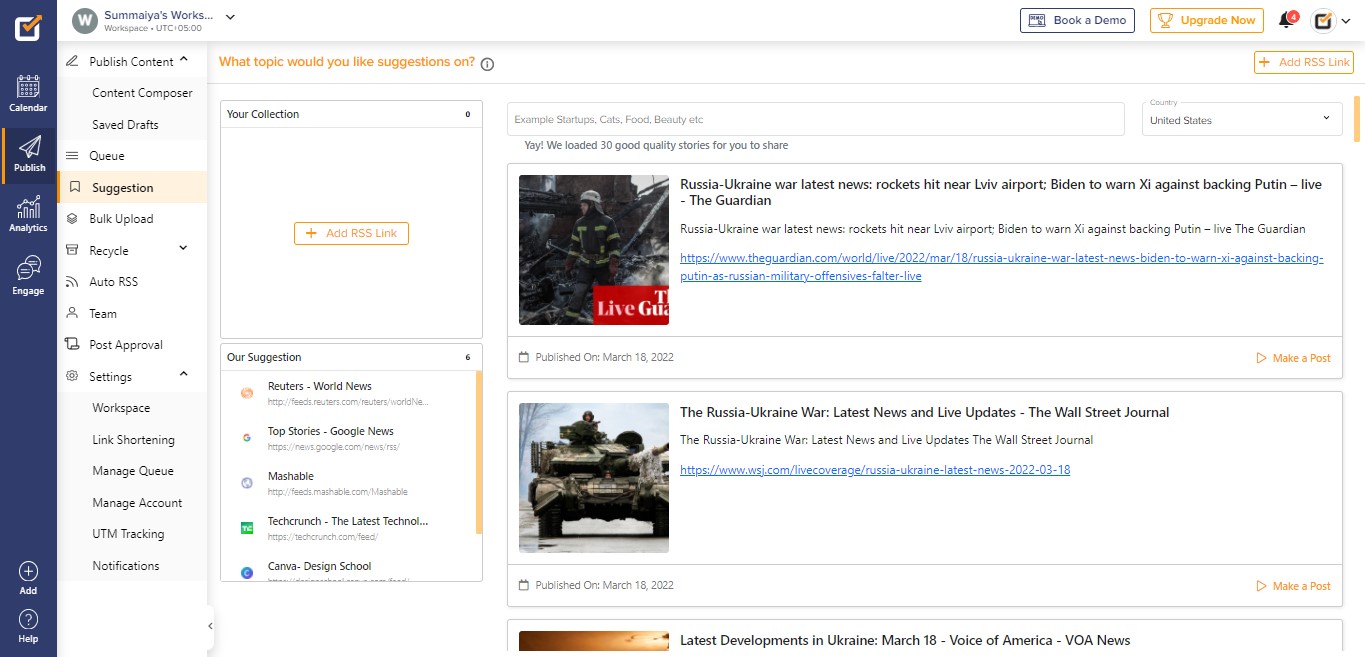Open the Guardian article URL link

click(x=1001, y=267)
